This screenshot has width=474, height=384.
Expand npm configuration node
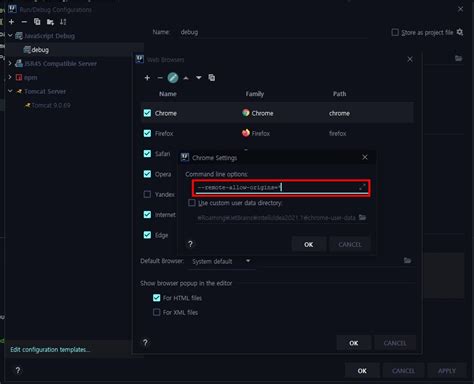pyautogui.click(x=10, y=77)
